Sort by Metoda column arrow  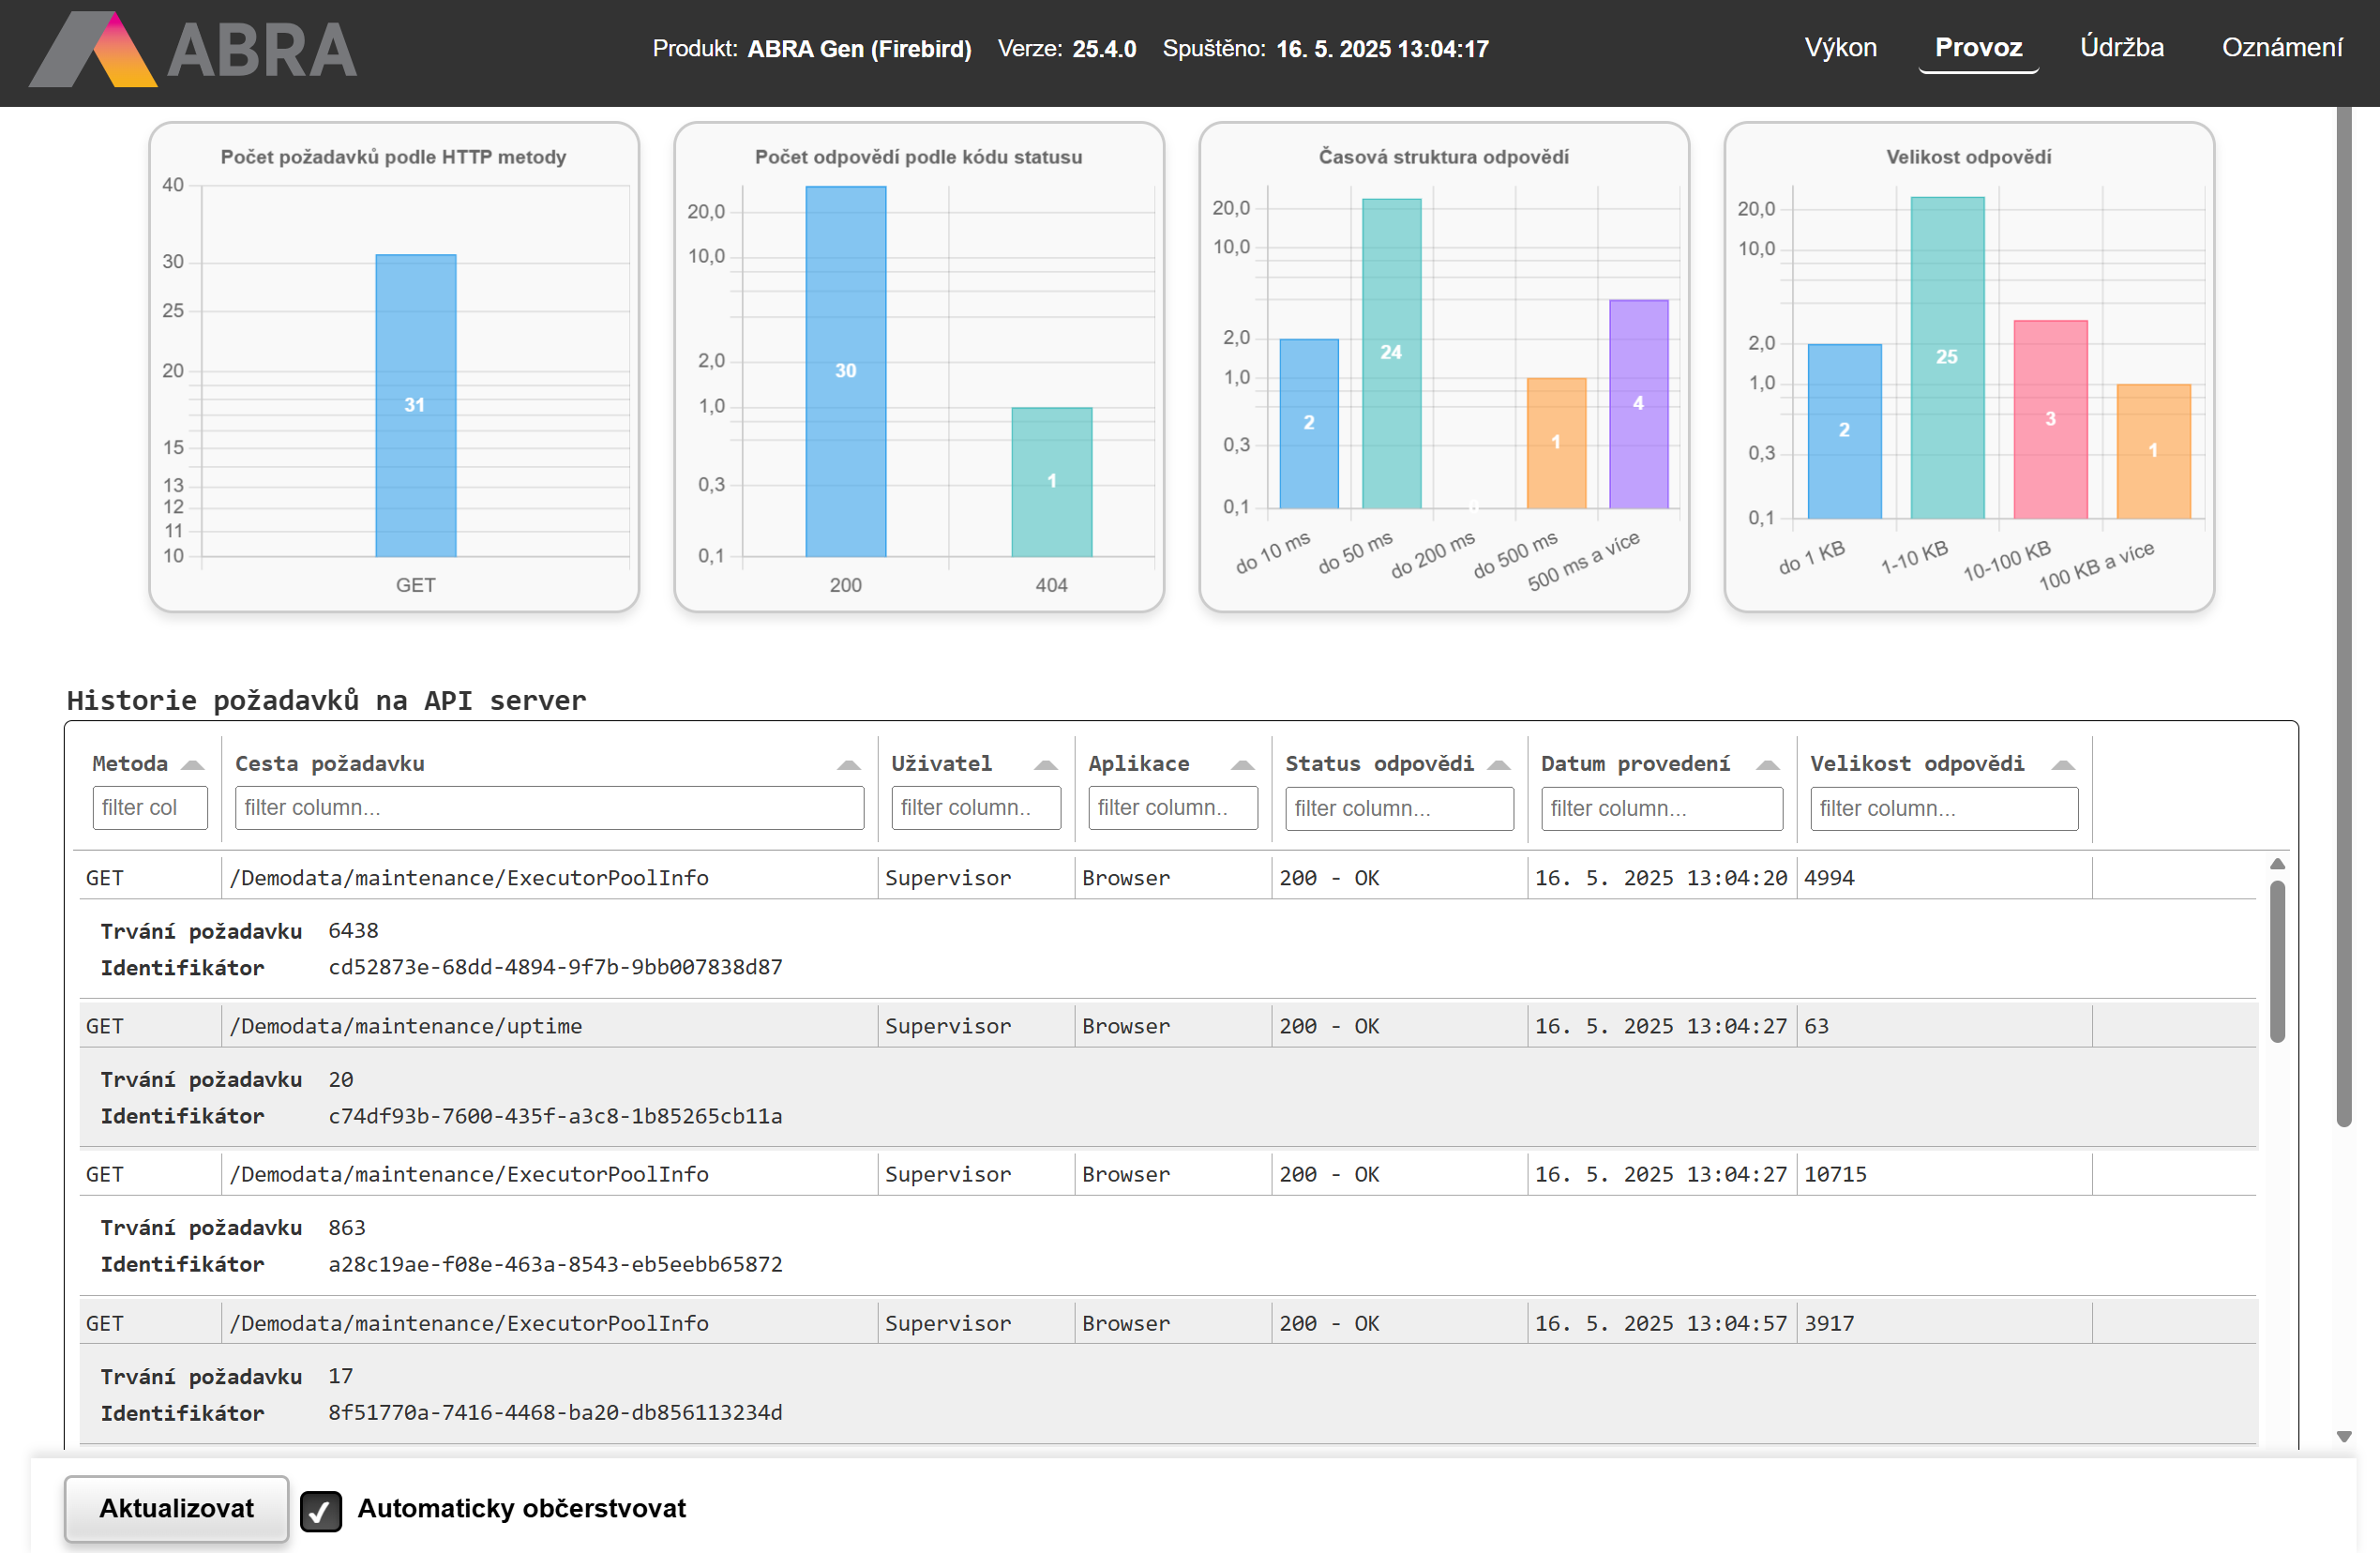click(193, 765)
